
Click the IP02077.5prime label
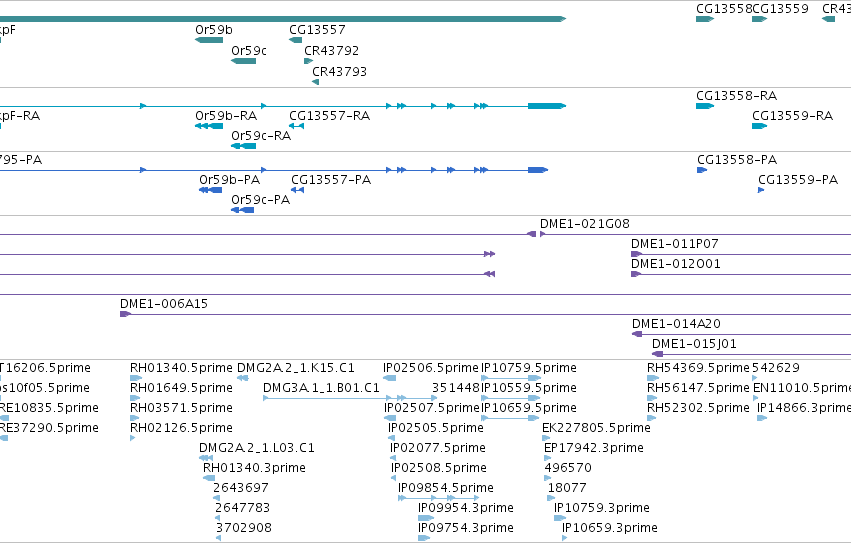[x=437, y=447]
